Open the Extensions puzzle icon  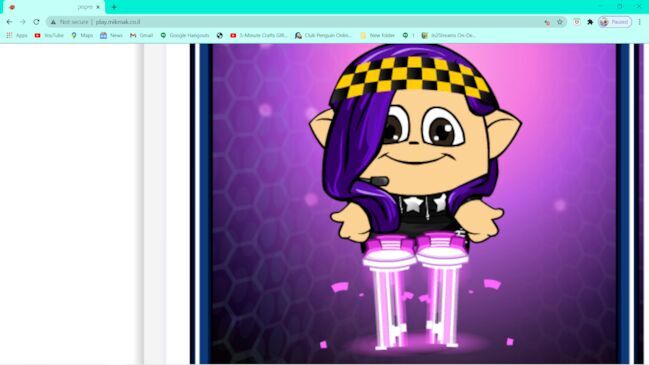[x=590, y=22]
